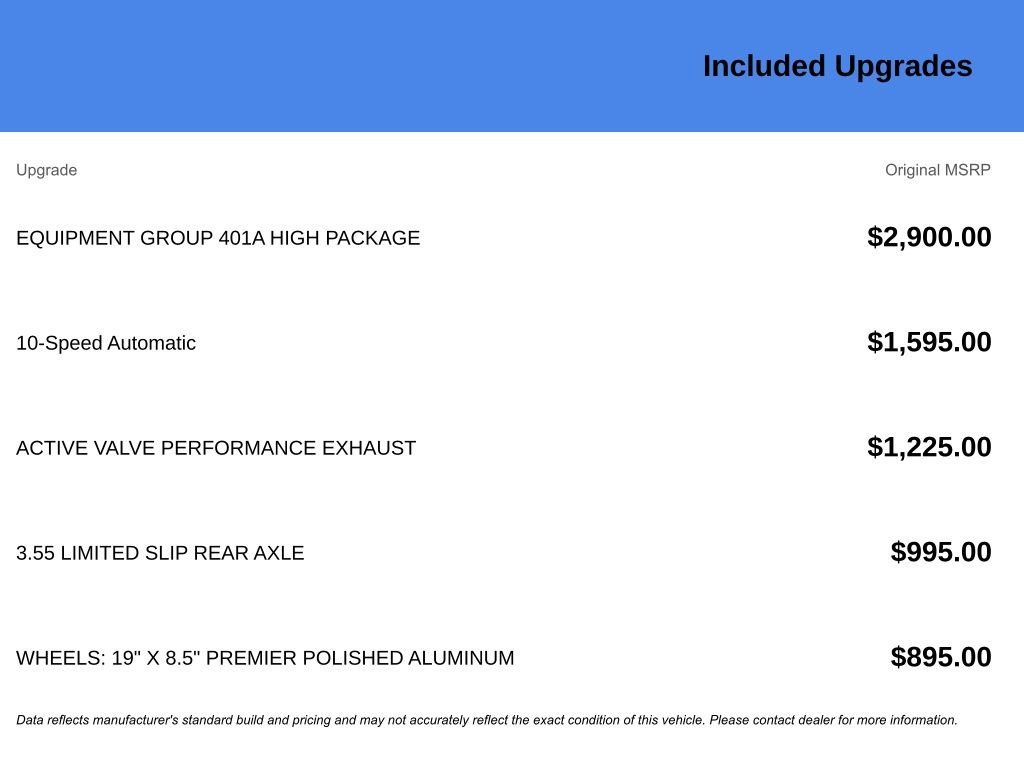Click the Included Upgrades heading
The height and width of the screenshot is (768, 1024).
(837, 66)
